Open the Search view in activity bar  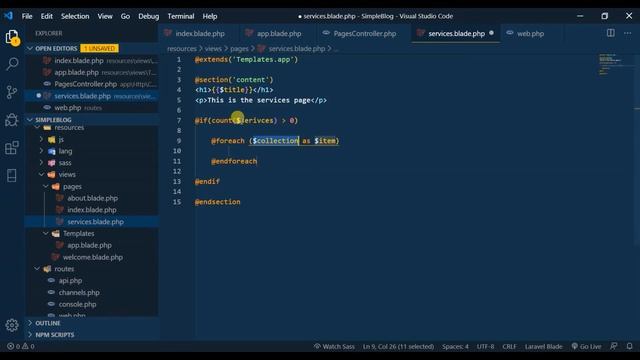coord(12,64)
